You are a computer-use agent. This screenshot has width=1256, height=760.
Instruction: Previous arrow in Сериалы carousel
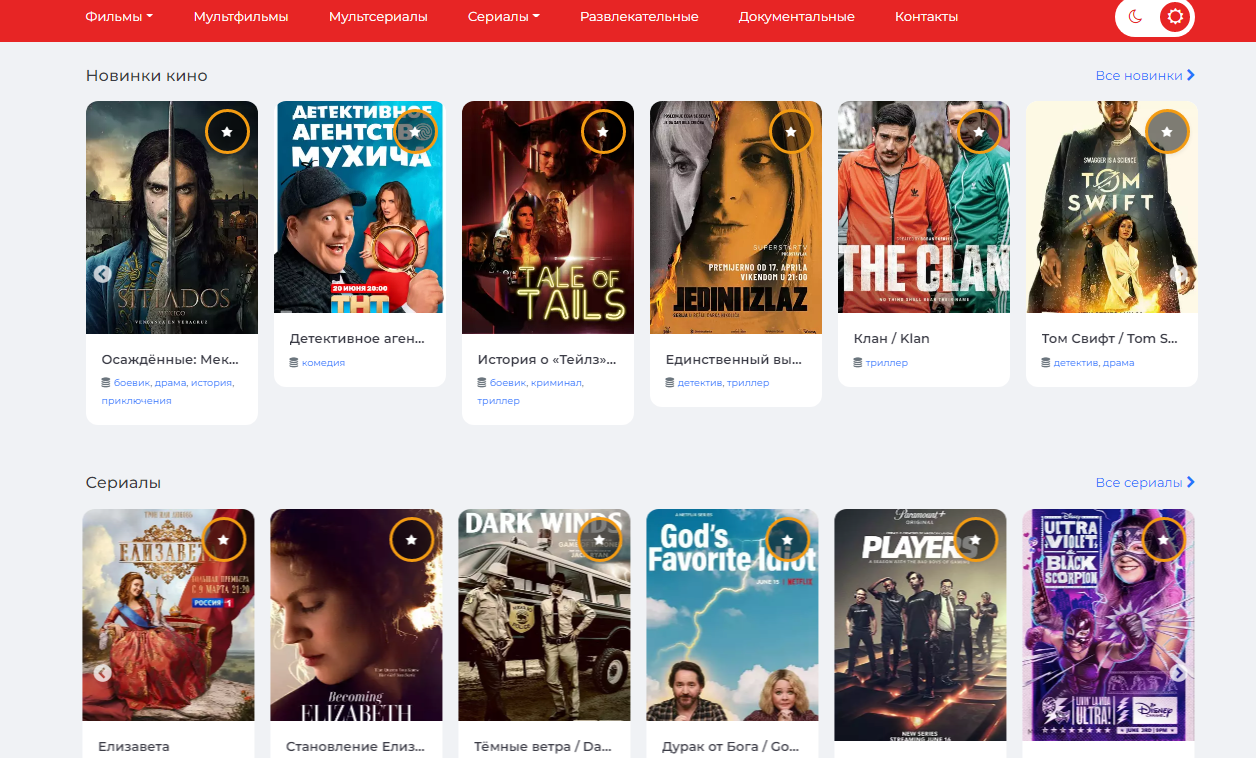[102, 673]
